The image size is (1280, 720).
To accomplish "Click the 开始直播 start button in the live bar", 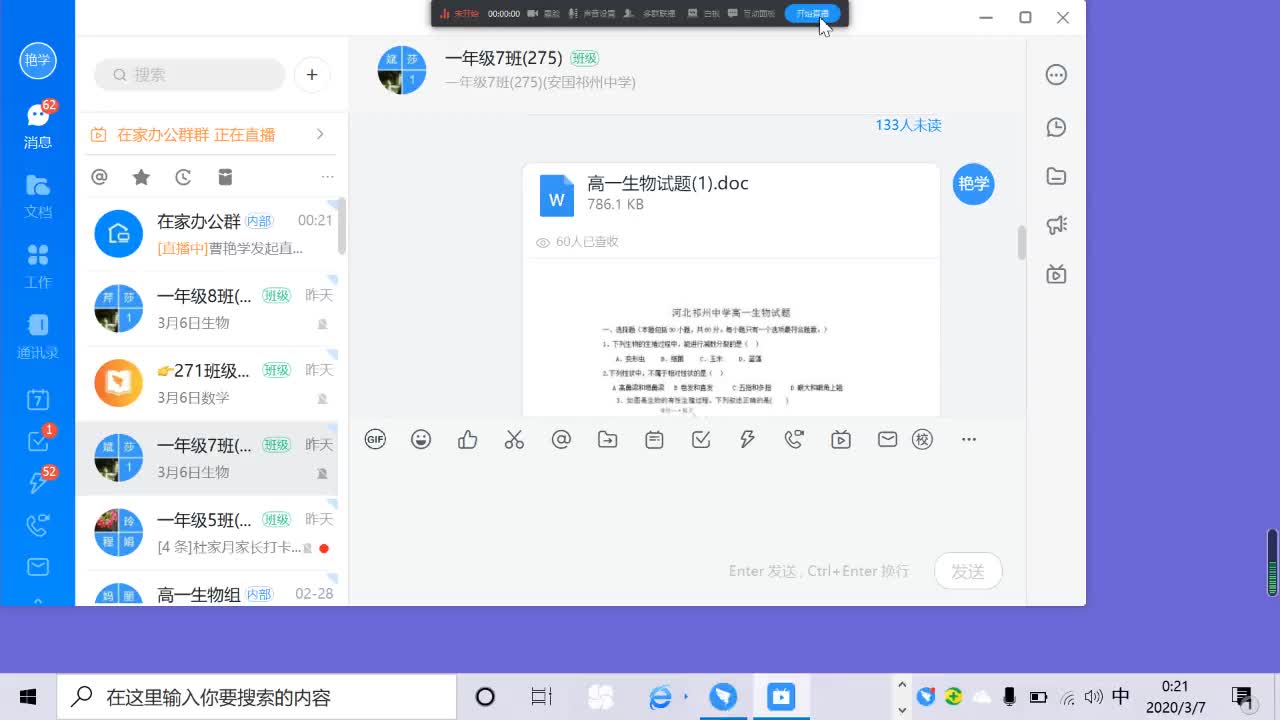I will tap(812, 14).
